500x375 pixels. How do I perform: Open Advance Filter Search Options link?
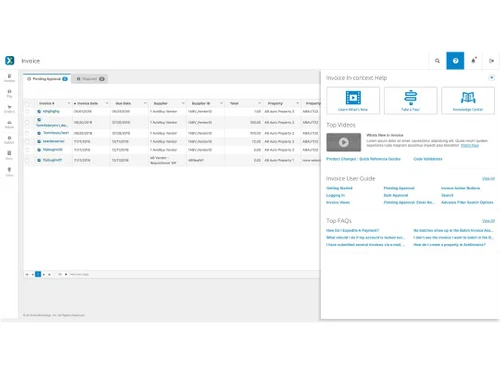point(467,202)
